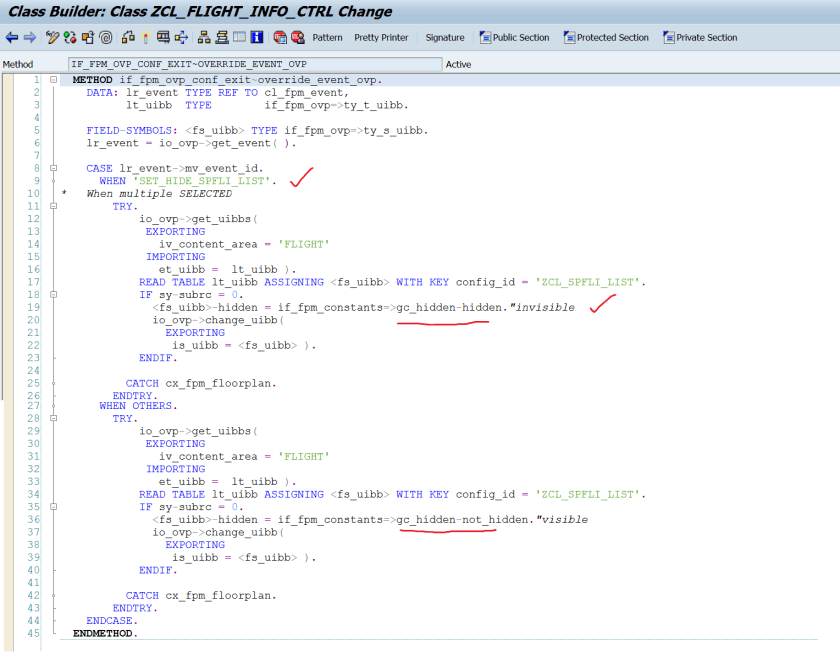Click the Pattern button
840x669 pixels.
pyautogui.click(x=327, y=38)
